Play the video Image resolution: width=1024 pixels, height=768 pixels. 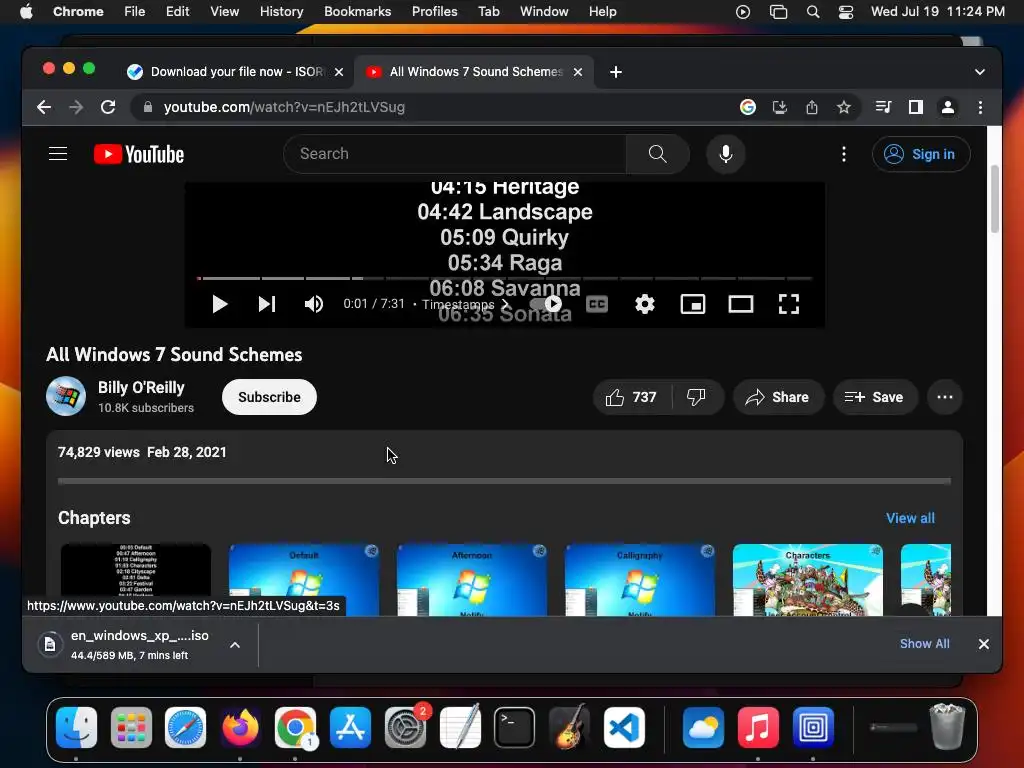219,304
